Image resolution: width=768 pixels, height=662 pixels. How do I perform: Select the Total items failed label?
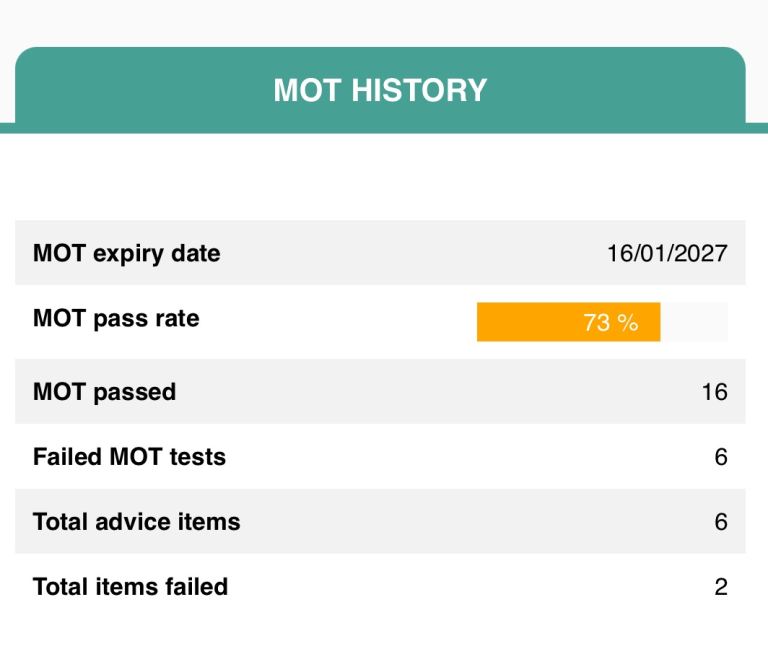click(130, 586)
